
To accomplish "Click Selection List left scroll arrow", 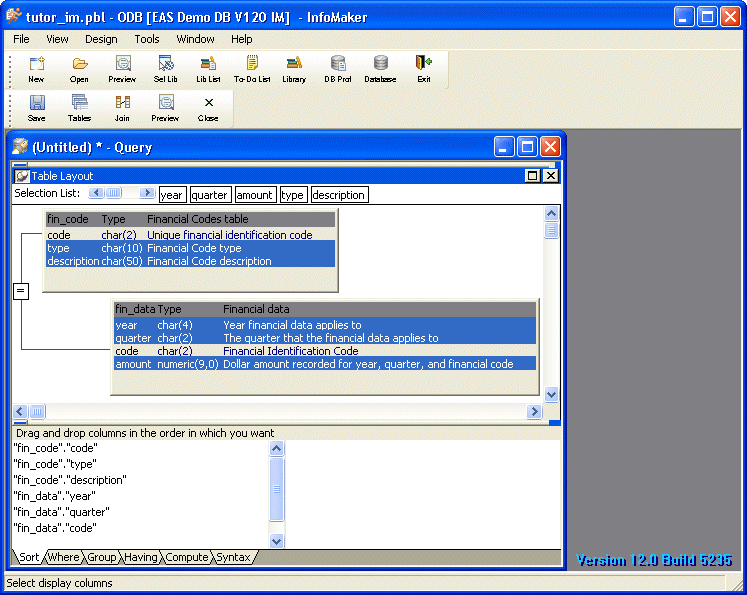I will (x=96, y=192).
